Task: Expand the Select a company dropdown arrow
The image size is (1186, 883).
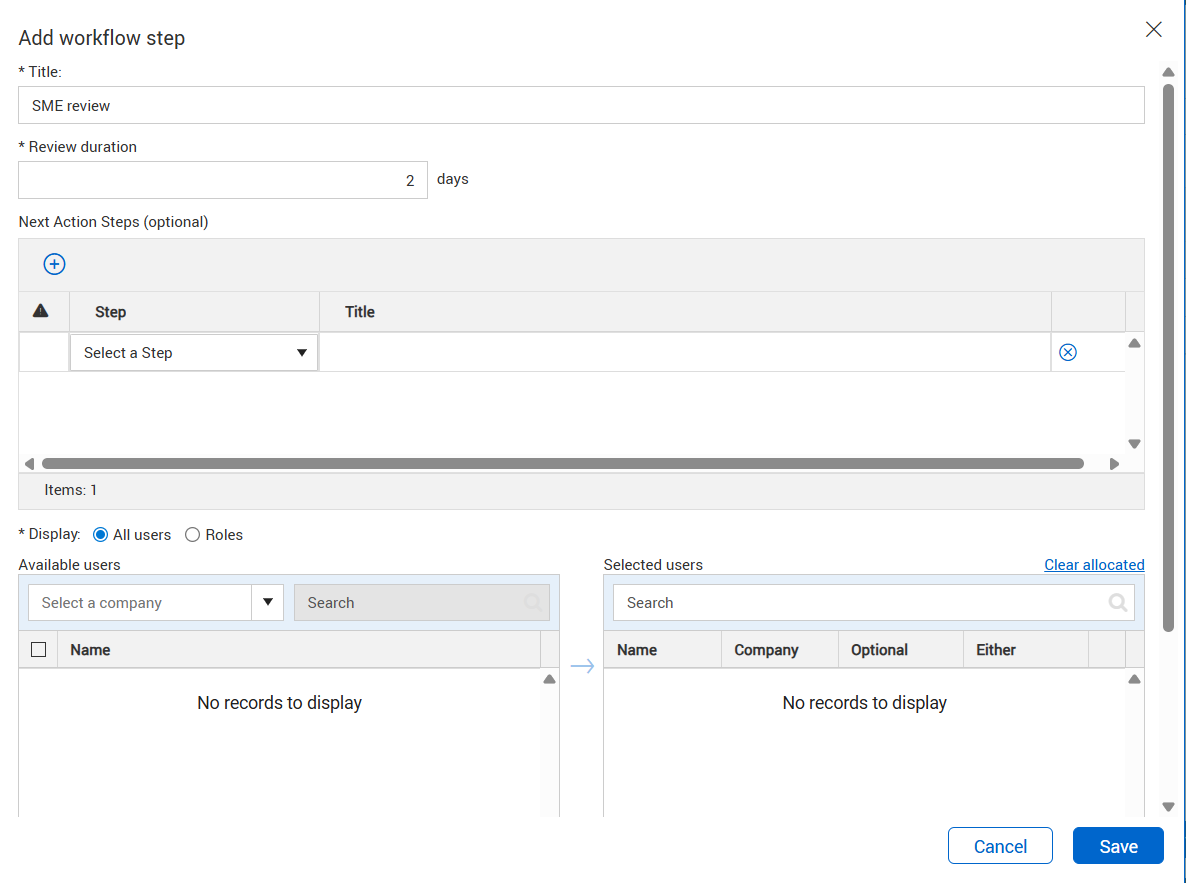Action: click(267, 603)
